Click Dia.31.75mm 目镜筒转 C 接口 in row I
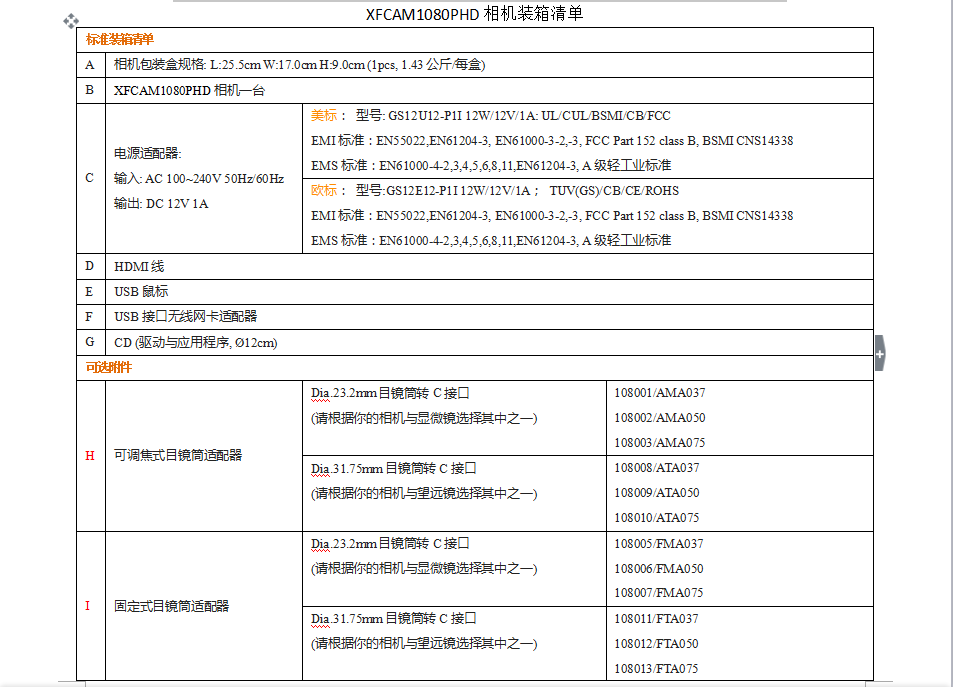Image resolution: width=953 pixels, height=687 pixels. point(394,618)
